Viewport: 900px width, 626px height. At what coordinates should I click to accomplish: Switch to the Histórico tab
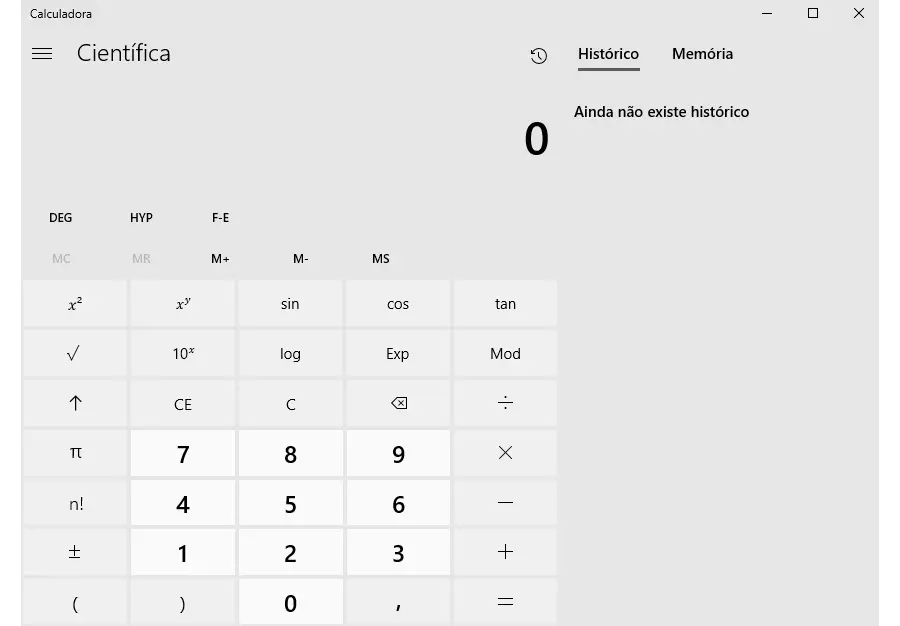coord(608,54)
